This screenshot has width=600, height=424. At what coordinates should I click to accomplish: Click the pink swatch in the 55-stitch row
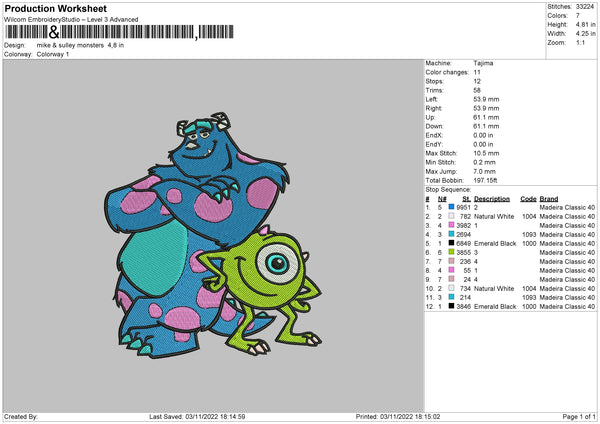pos(451,270)
